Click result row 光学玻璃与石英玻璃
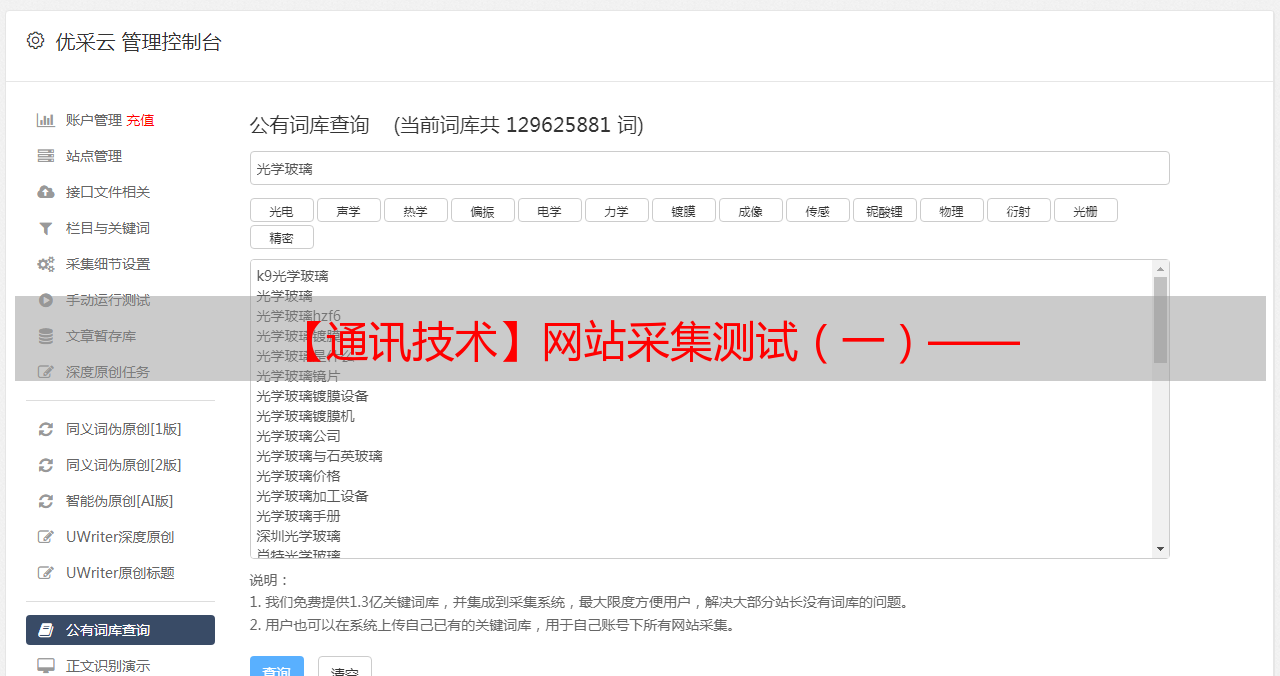Image resolution: width=1280 pixels, height=676 pixels. 319,456
